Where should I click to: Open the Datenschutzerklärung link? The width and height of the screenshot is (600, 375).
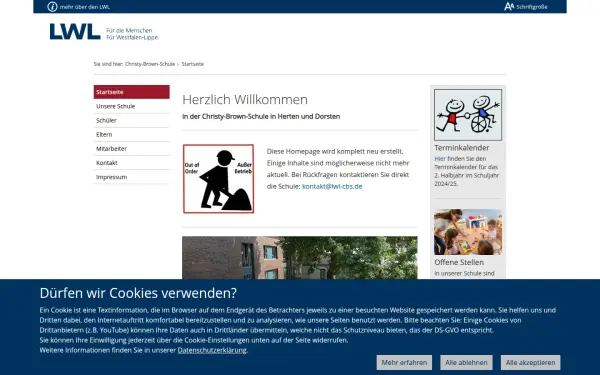[x=212, y=350]
